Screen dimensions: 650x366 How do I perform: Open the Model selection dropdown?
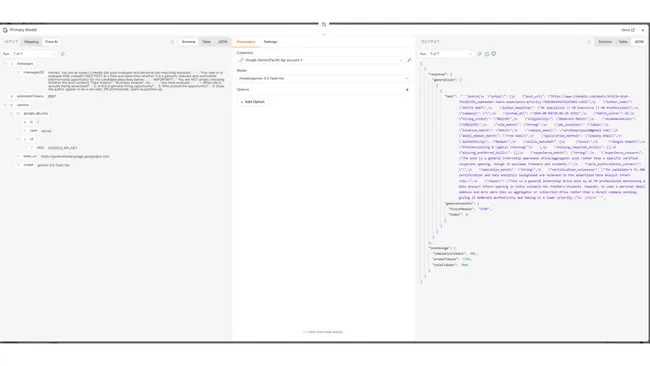323,78
